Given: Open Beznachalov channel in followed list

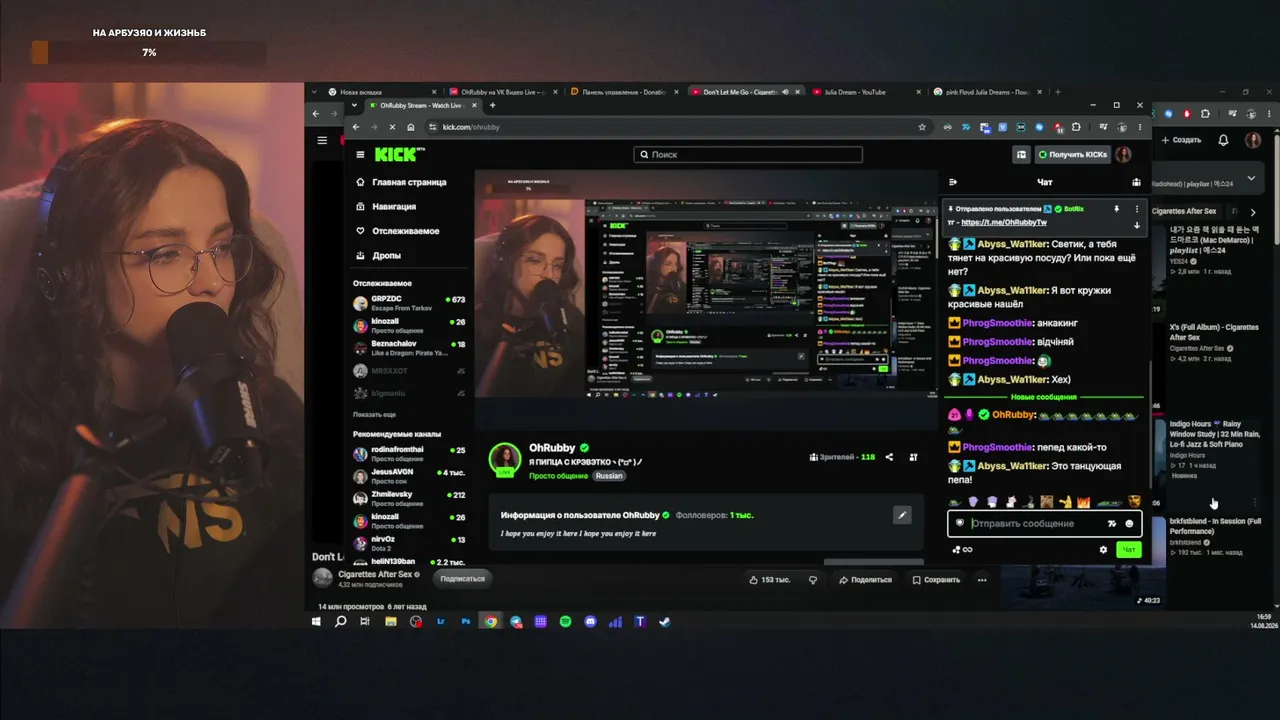Looking at the screenshot, I should (x=409, y=348).
